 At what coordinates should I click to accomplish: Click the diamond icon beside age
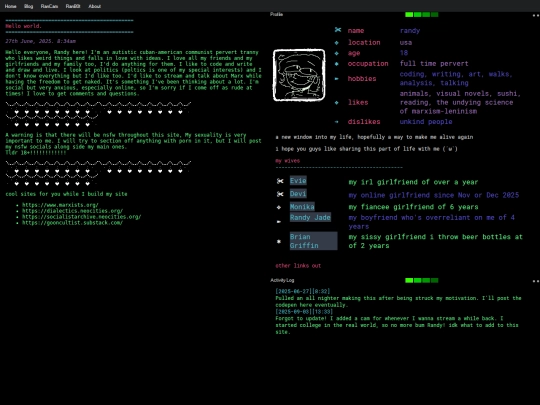(x=337, y=53)
